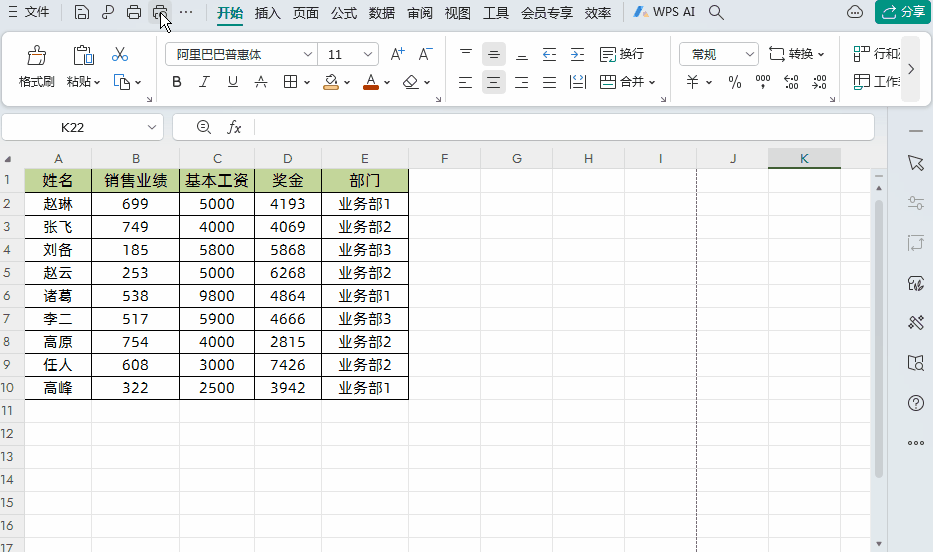Toggle Italic formatting

pos(205,82)
